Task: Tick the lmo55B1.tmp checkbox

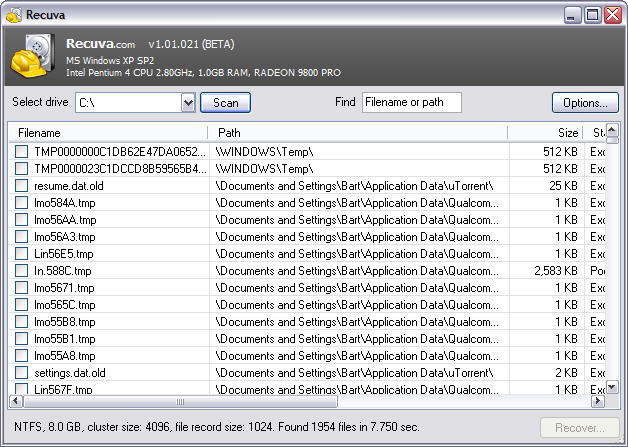Action: [x=22, y=338]
